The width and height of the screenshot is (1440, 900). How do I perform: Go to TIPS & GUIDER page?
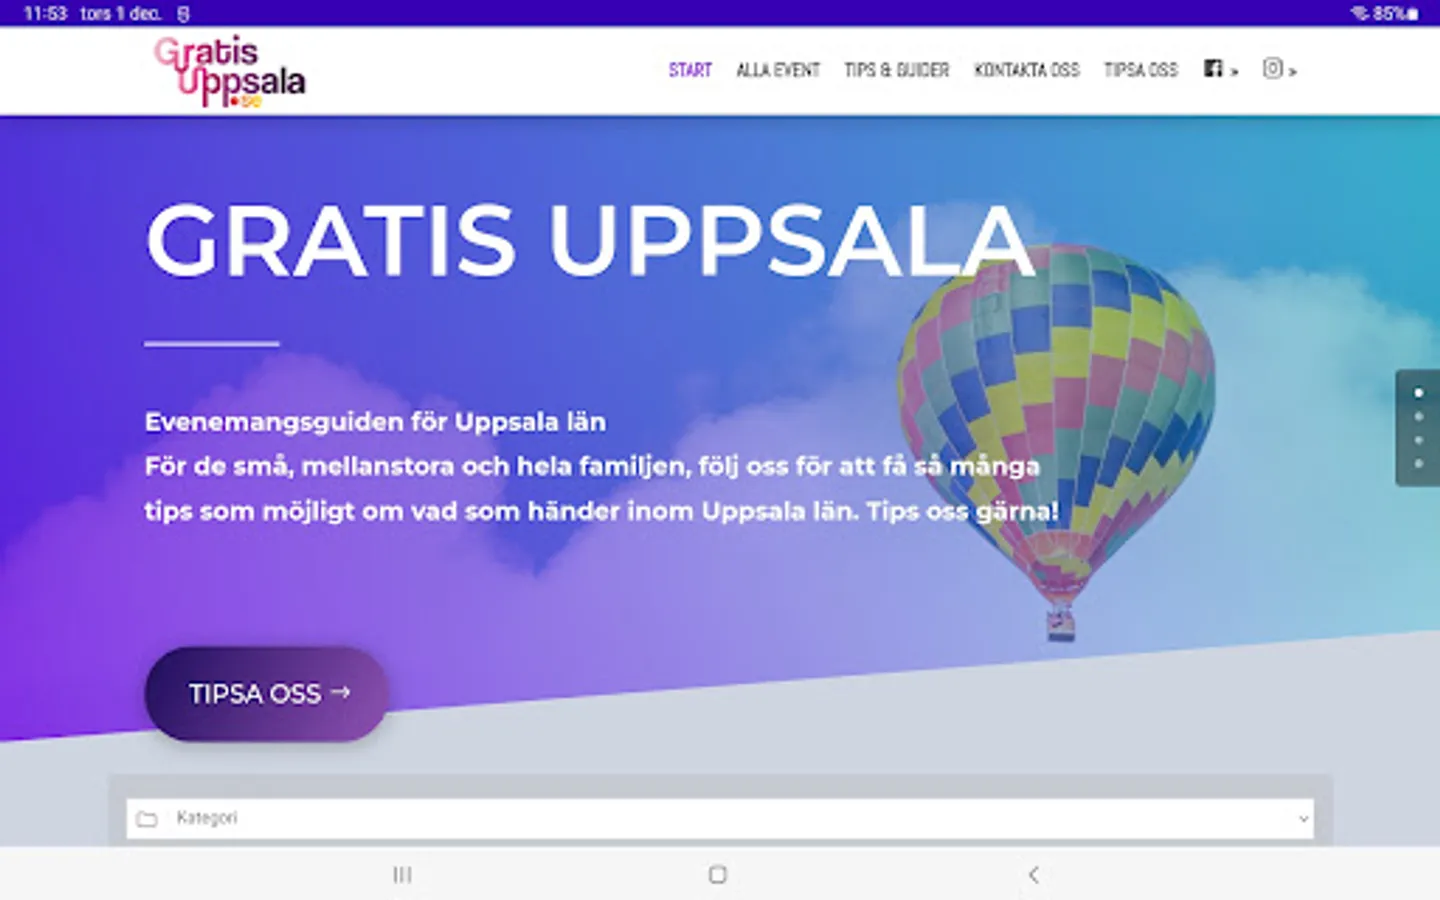tap(897, 70)
